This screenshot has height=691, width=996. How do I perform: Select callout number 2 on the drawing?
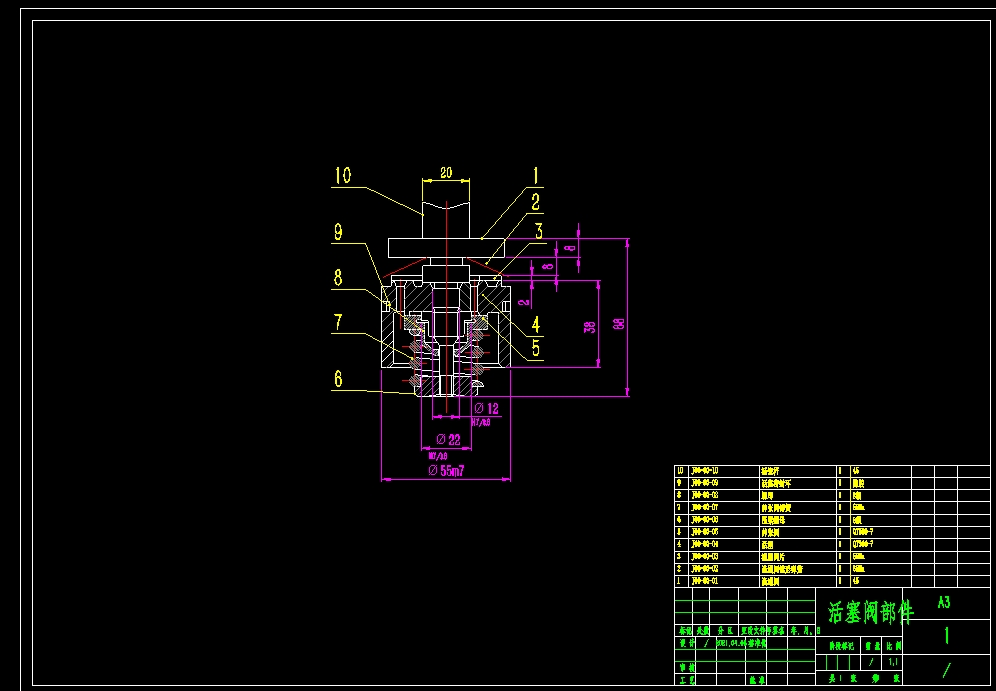tap(535, 202)
